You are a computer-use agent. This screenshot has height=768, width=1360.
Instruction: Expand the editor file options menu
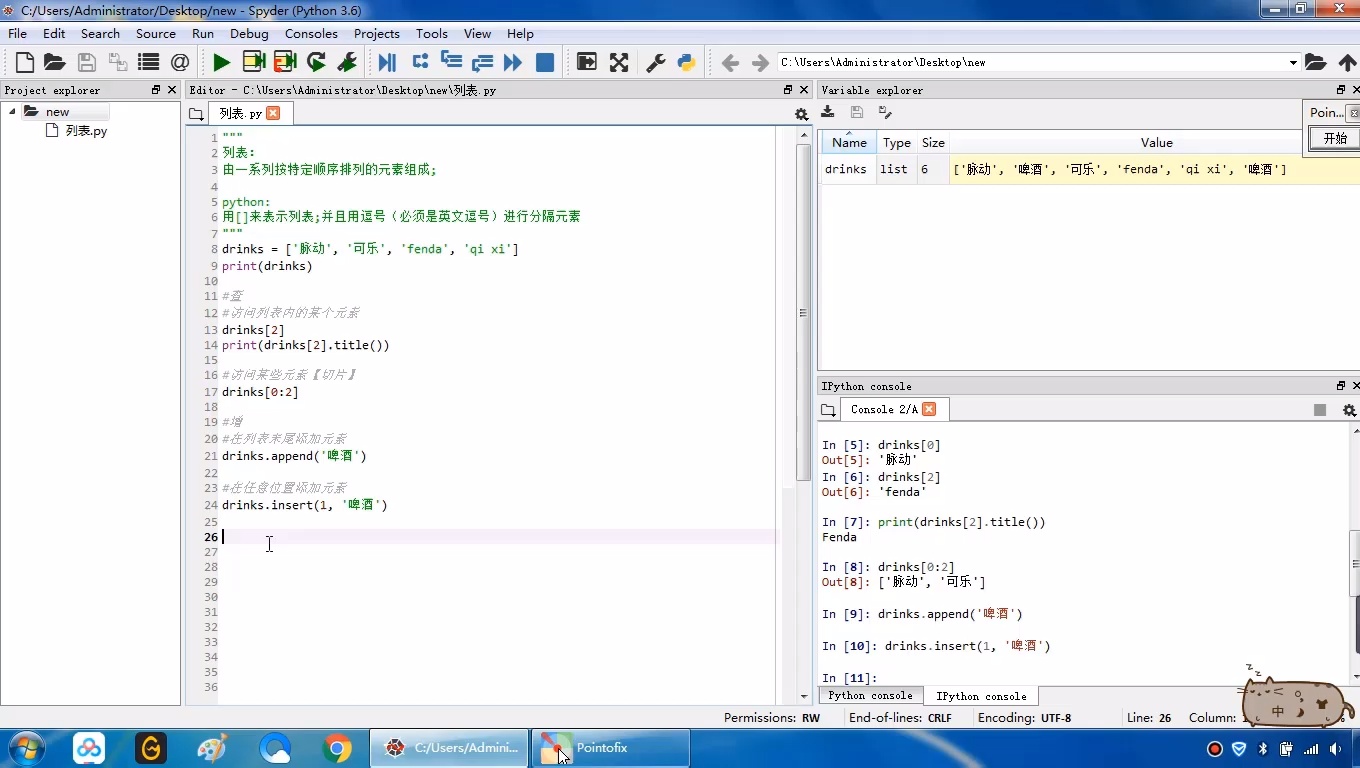click(x=801, y=114)
